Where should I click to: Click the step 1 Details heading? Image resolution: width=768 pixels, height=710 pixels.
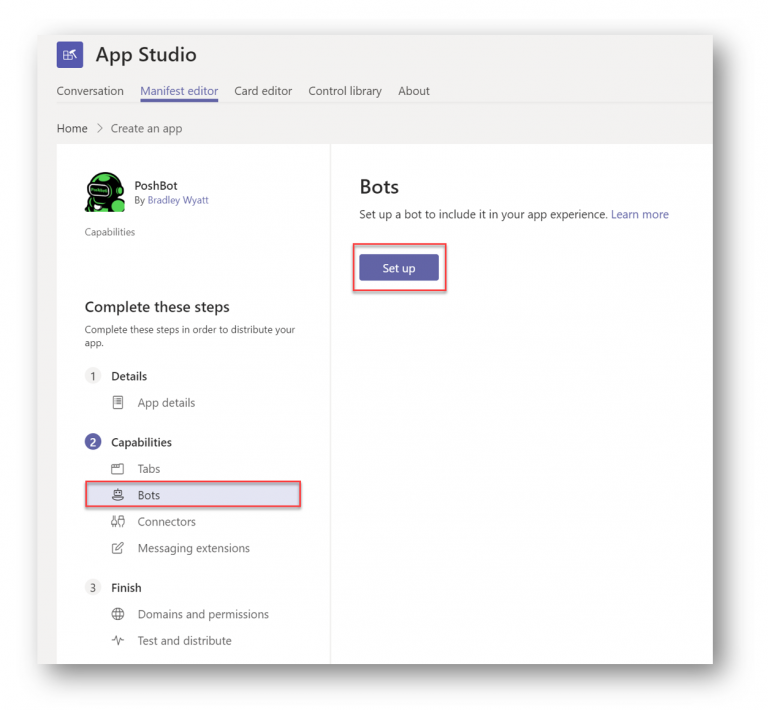[129, 376]
